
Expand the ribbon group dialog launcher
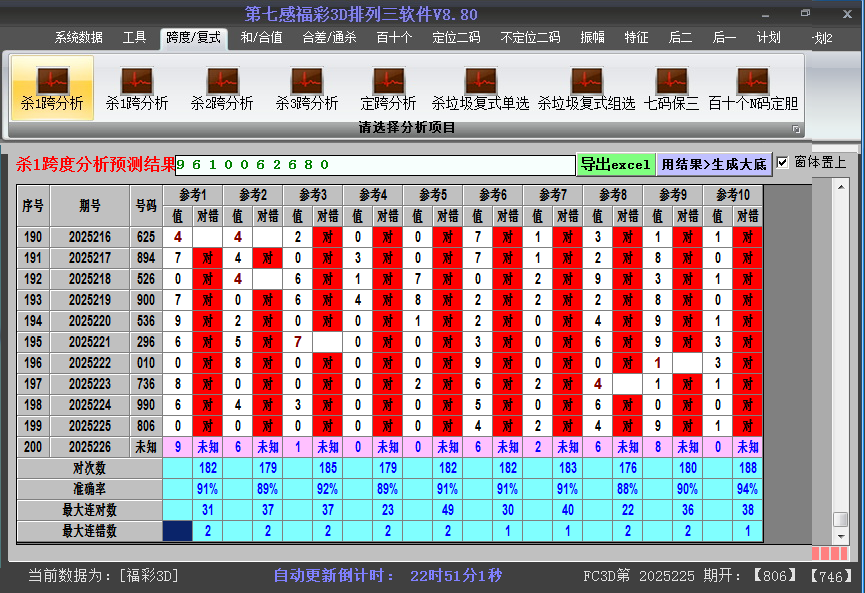tap(796, 129)
